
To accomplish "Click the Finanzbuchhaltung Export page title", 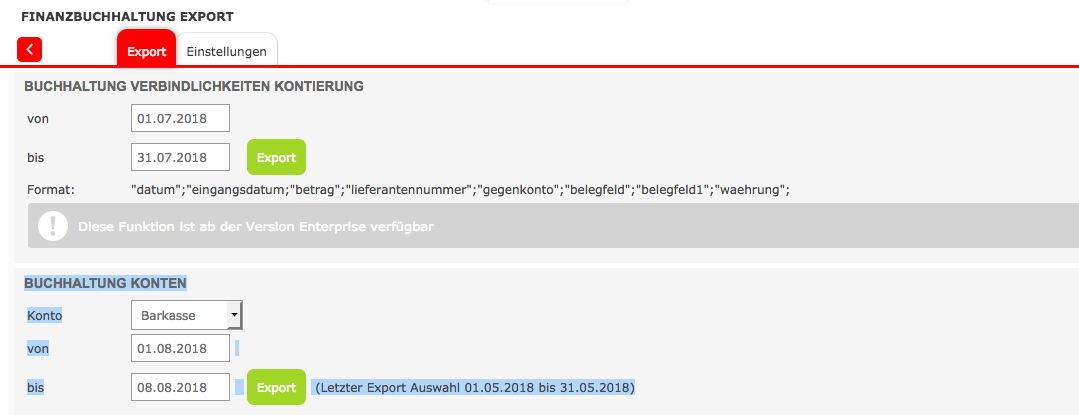I will pyautogui.click(x=127, y=17).
